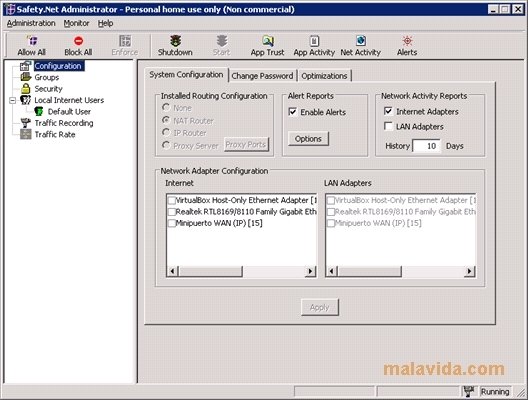Click the Running status bar text
Viewport: 528px width, 400px height.
tap(495, 392)
